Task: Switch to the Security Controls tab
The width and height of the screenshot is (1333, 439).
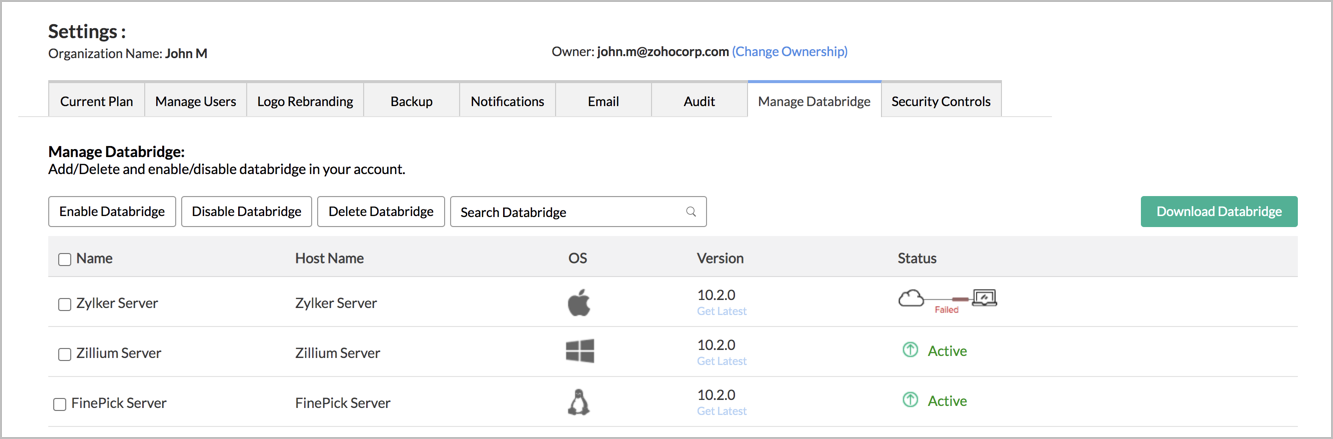Action: tap(941, 101)
